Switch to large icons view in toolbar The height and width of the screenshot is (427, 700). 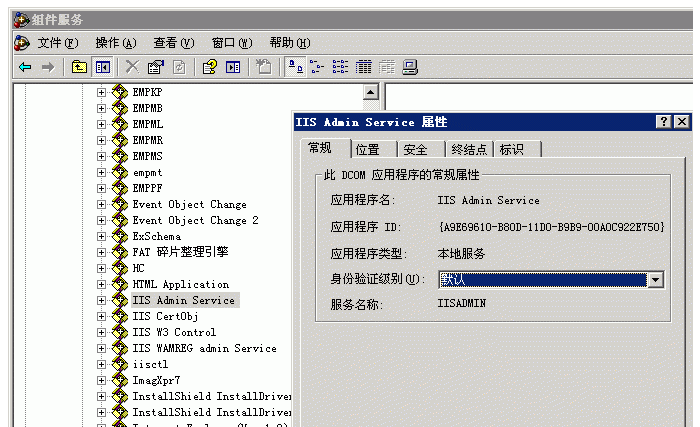pos(295,67)
